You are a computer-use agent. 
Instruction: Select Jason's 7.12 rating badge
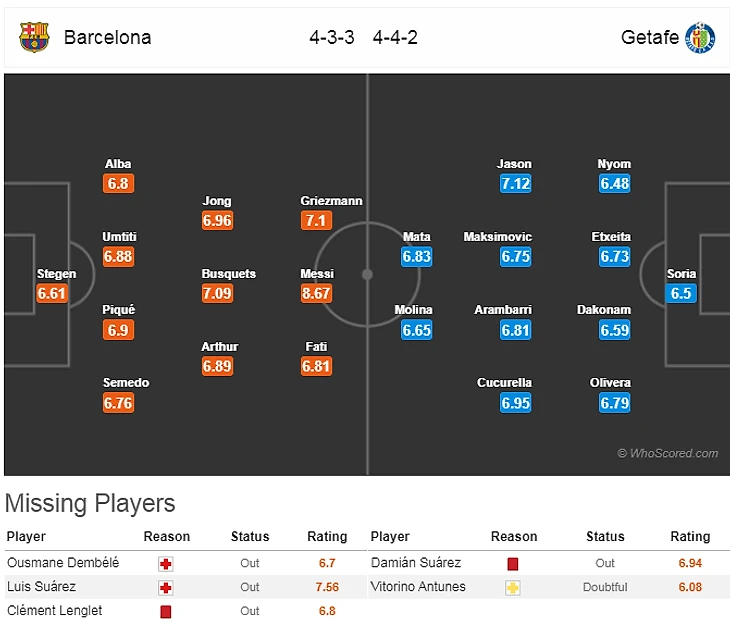point(515,184)
